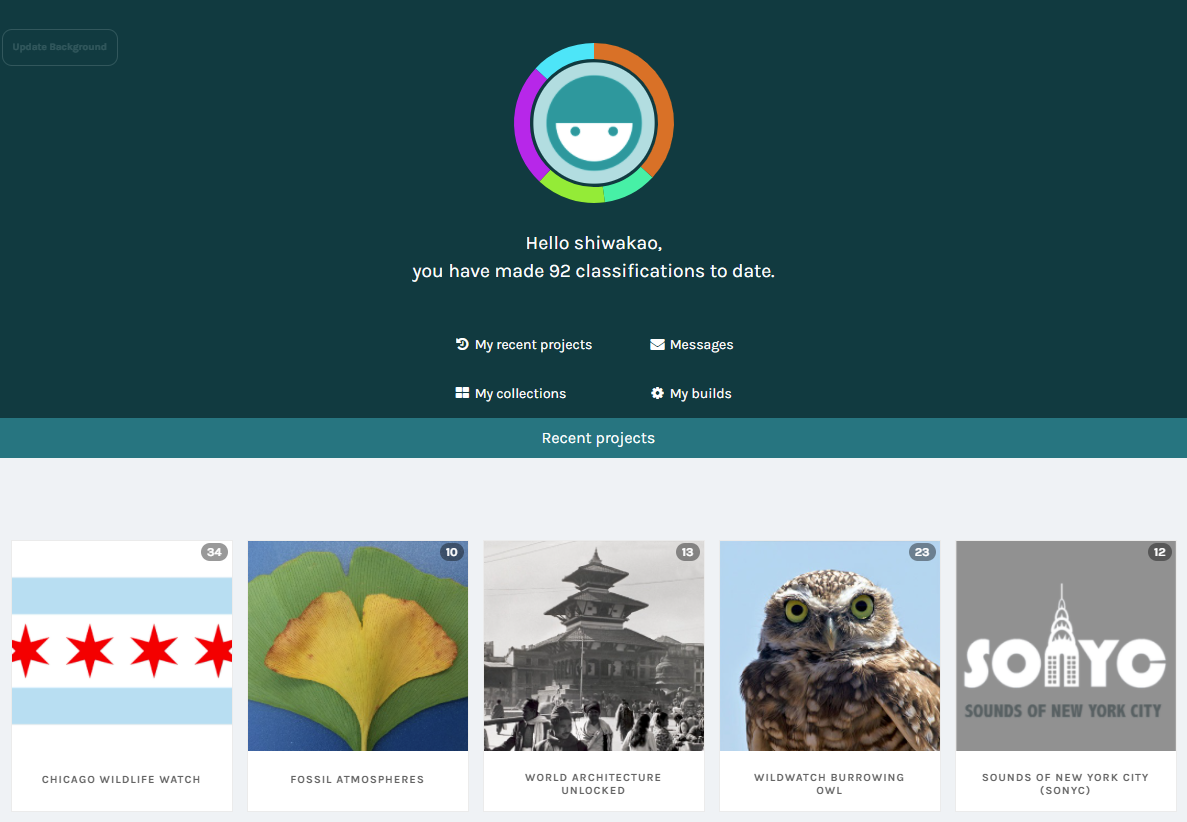Screen dimensions: 1187x822
Task: Click the 13 badge on World Architecture Unlocked
Action: [687, 552]
